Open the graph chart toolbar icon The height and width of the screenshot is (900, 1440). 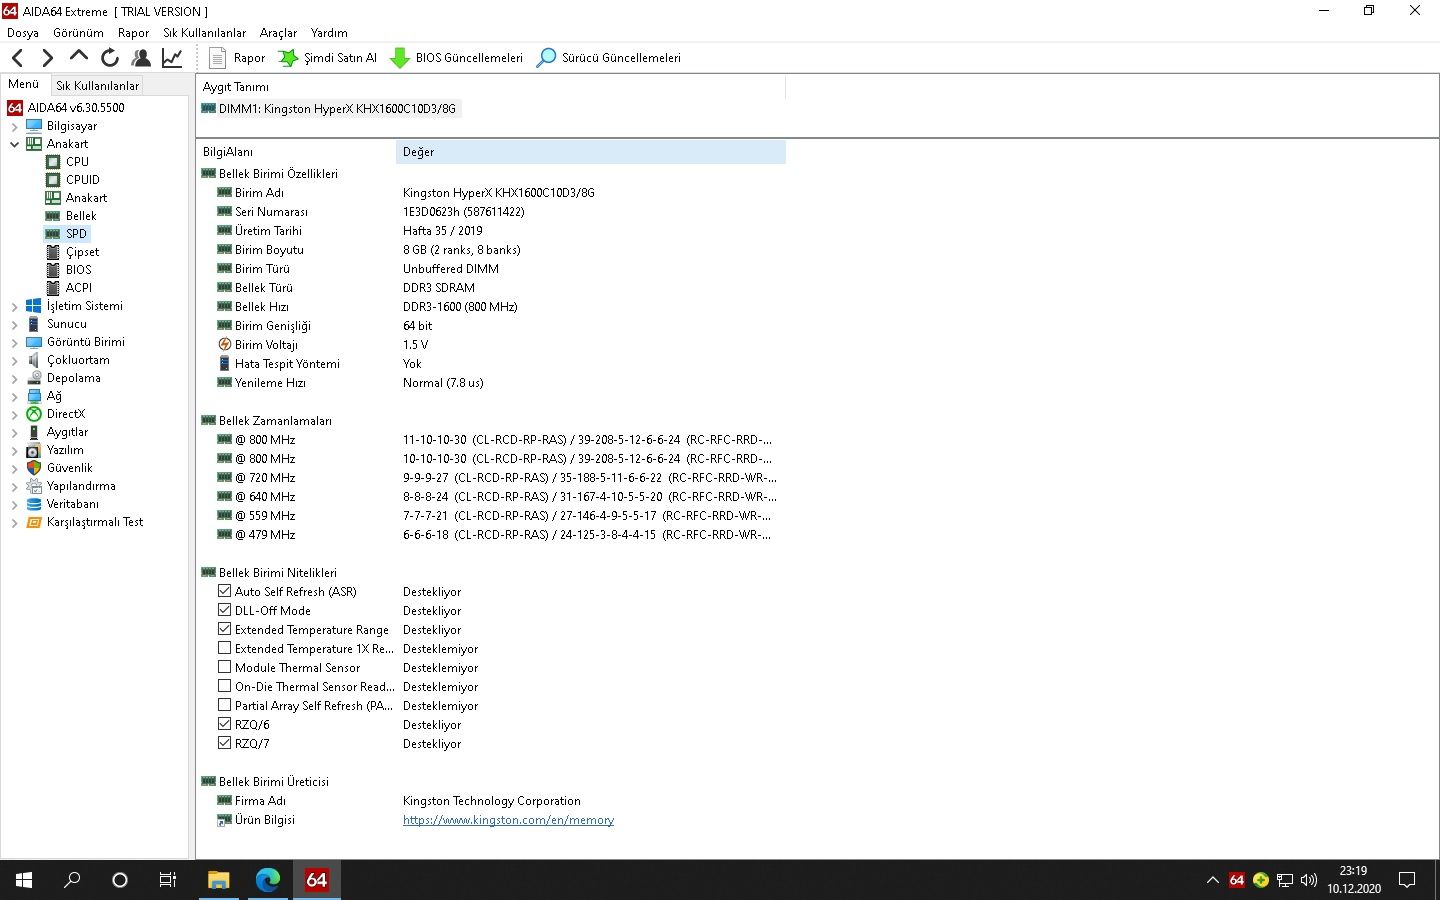tap(172, 58)
